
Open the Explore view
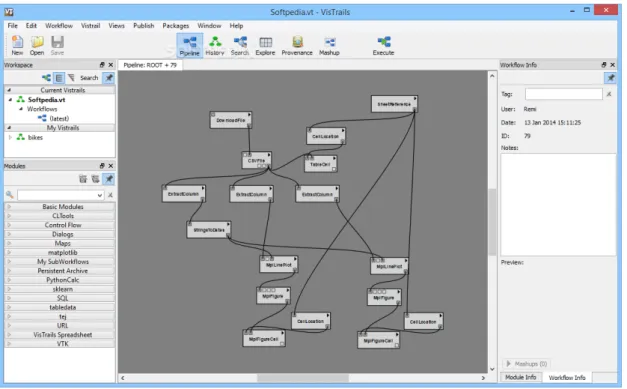(x=266, y=46)
